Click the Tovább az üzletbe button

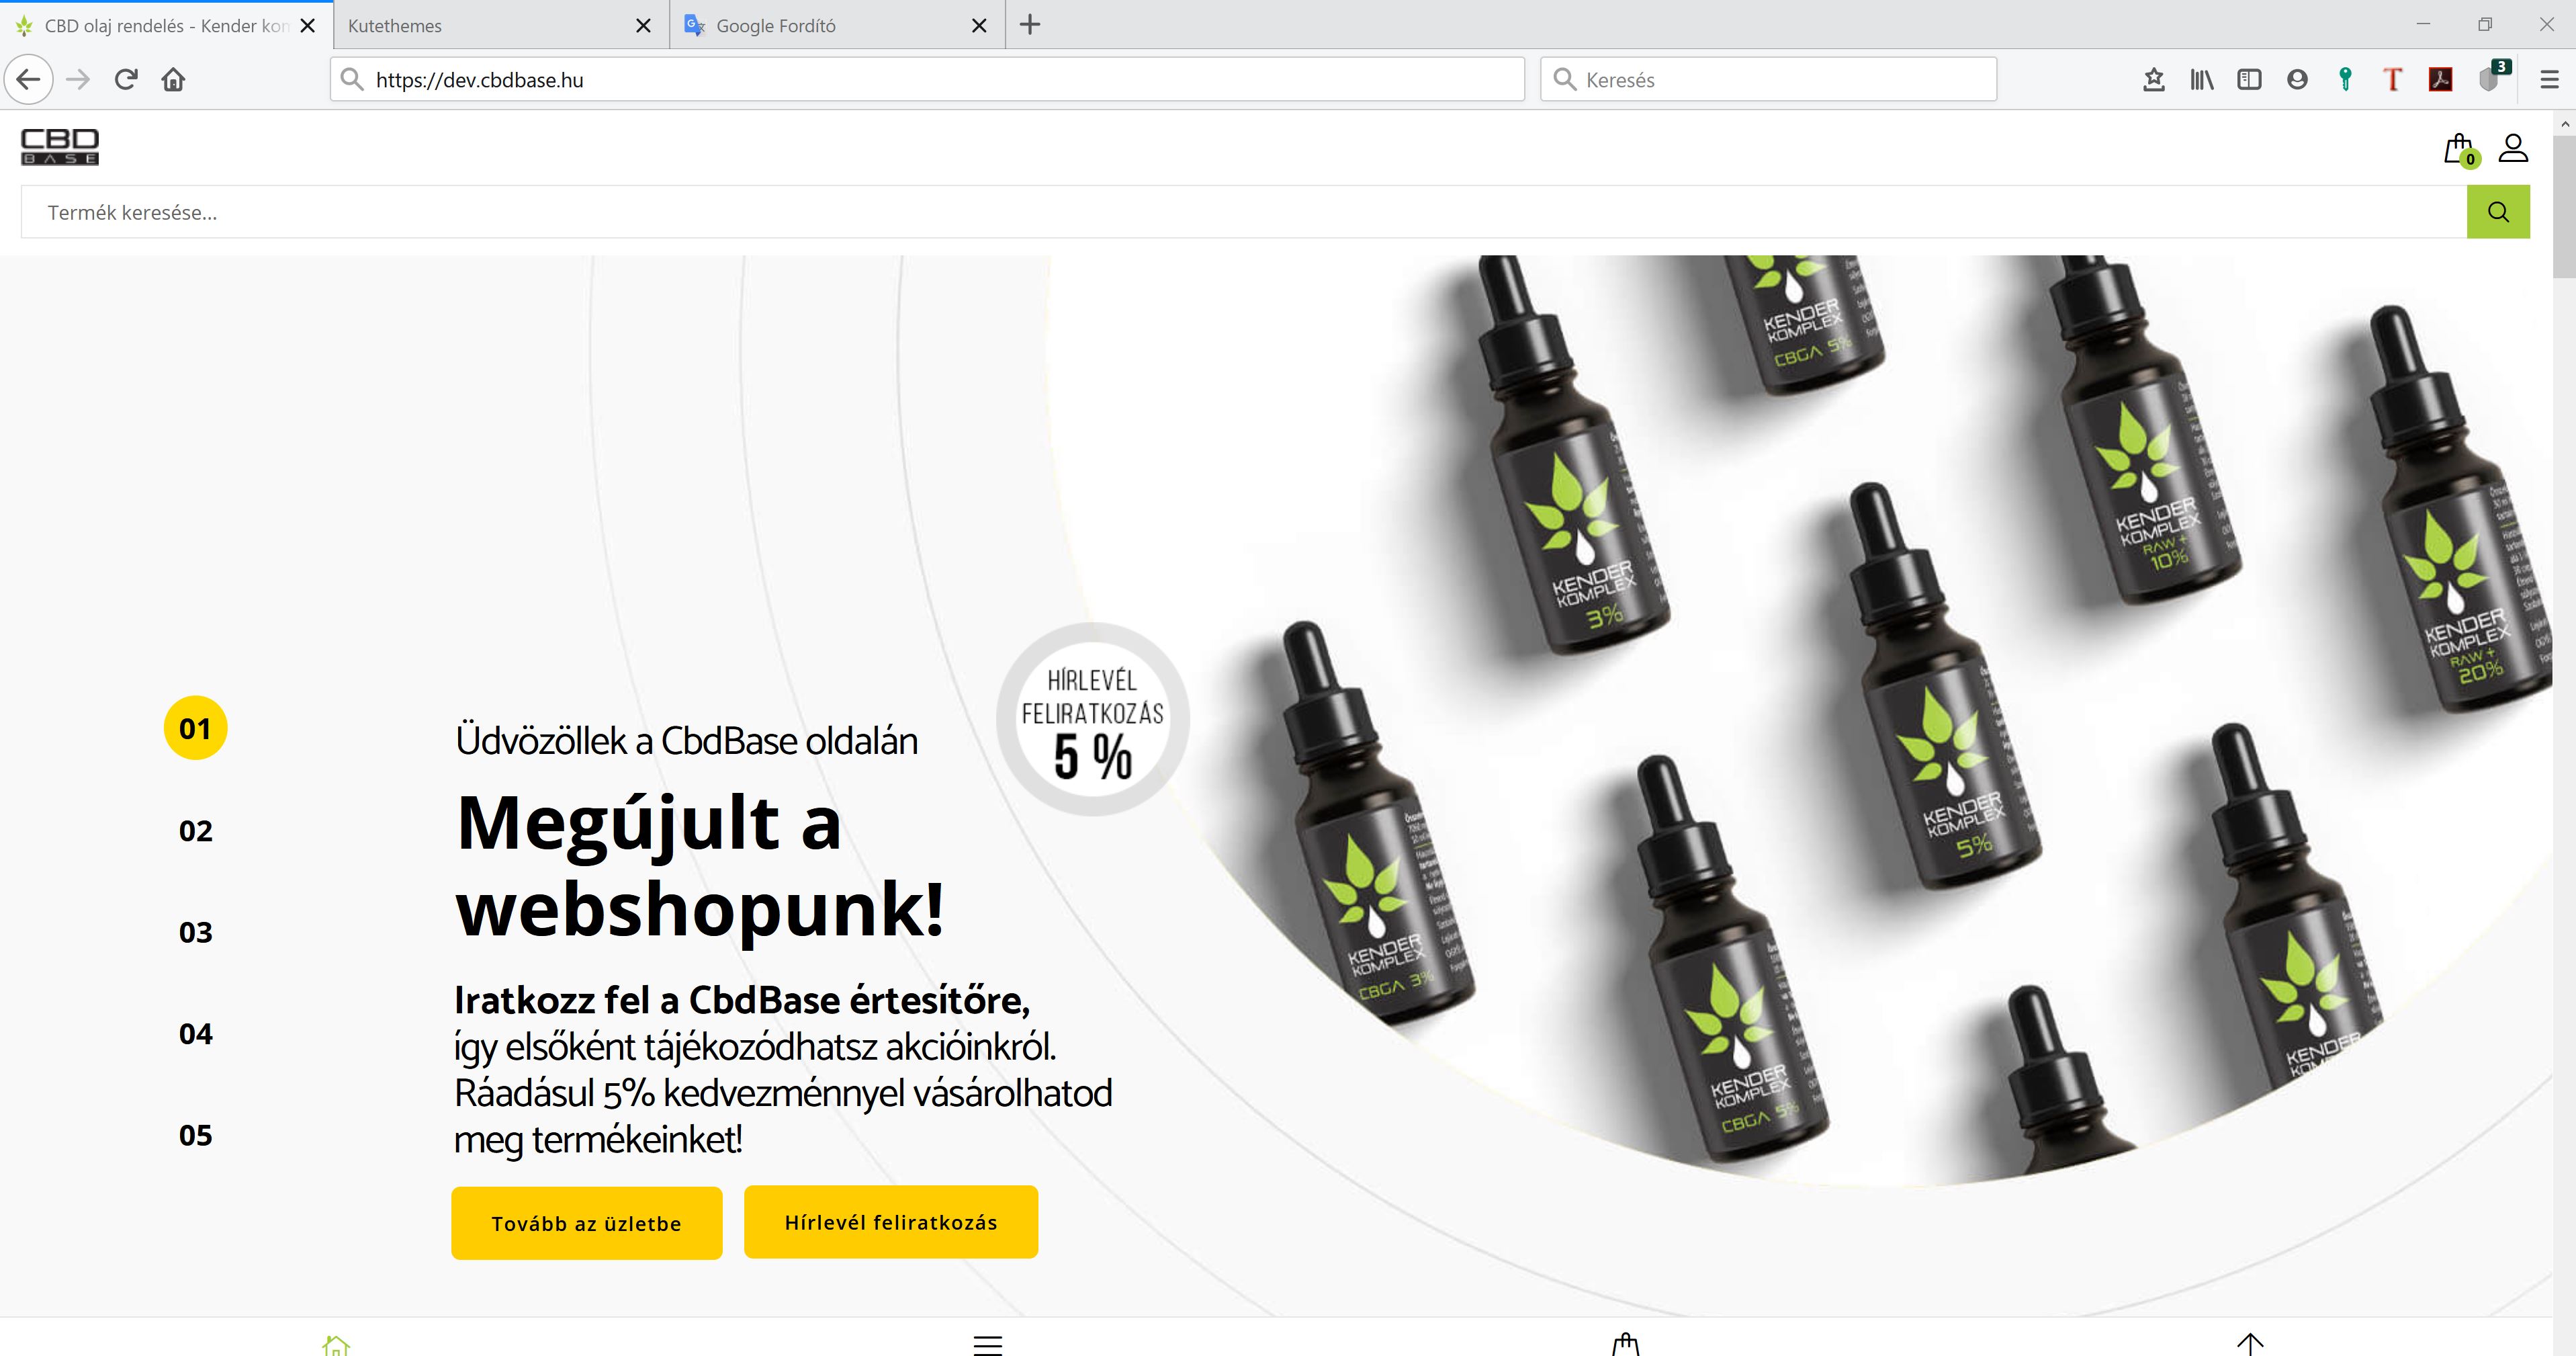(586, 1223)
